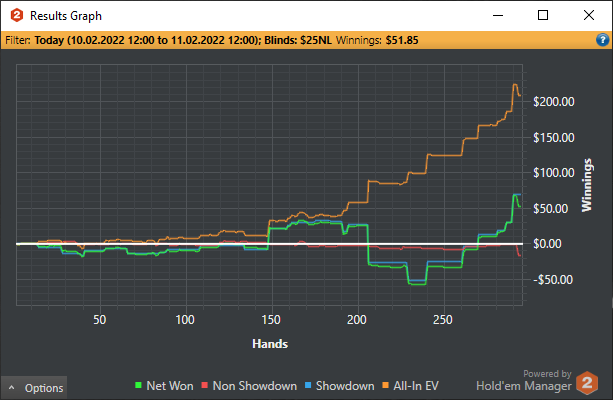Click the Options caret arrow
The width and height of the screenshot is (613, 400).
click(x=12, y=387)
